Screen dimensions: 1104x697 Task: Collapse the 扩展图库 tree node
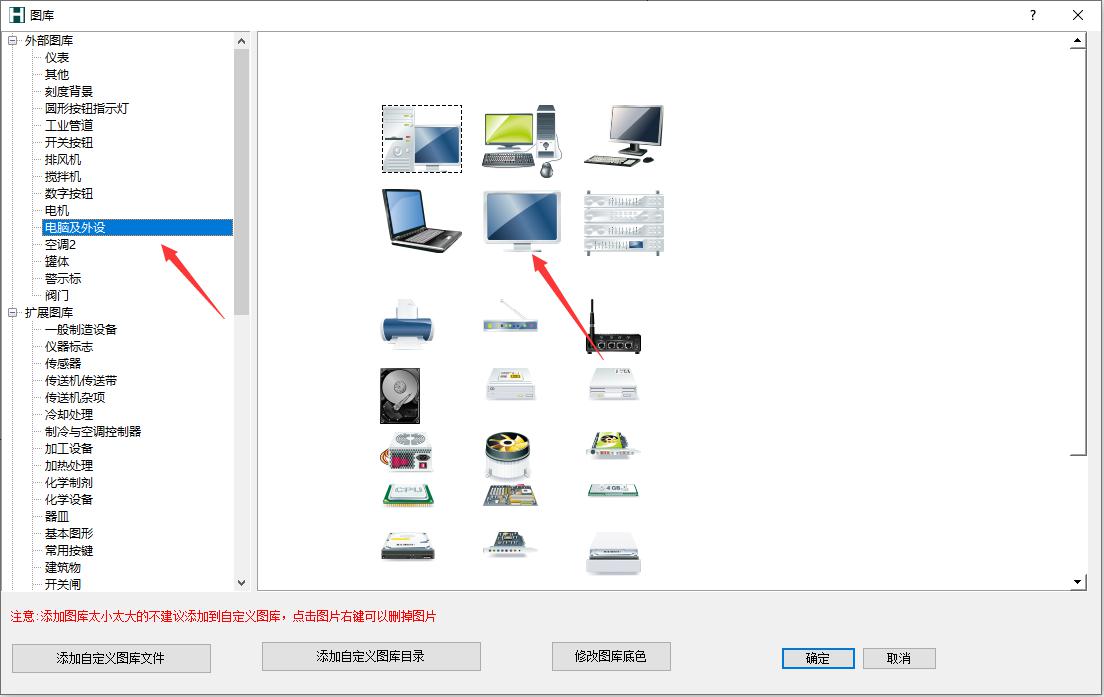(x=13, y=313)
